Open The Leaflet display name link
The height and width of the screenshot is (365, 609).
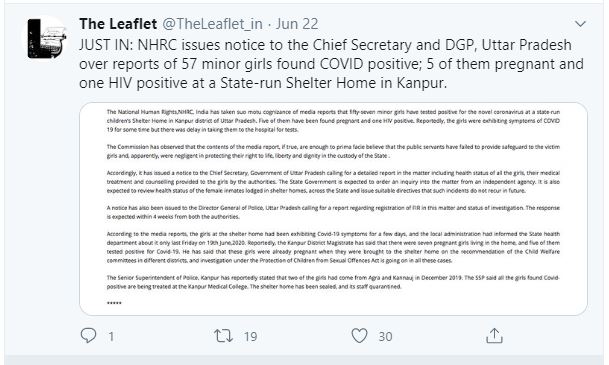pos(118,24)
